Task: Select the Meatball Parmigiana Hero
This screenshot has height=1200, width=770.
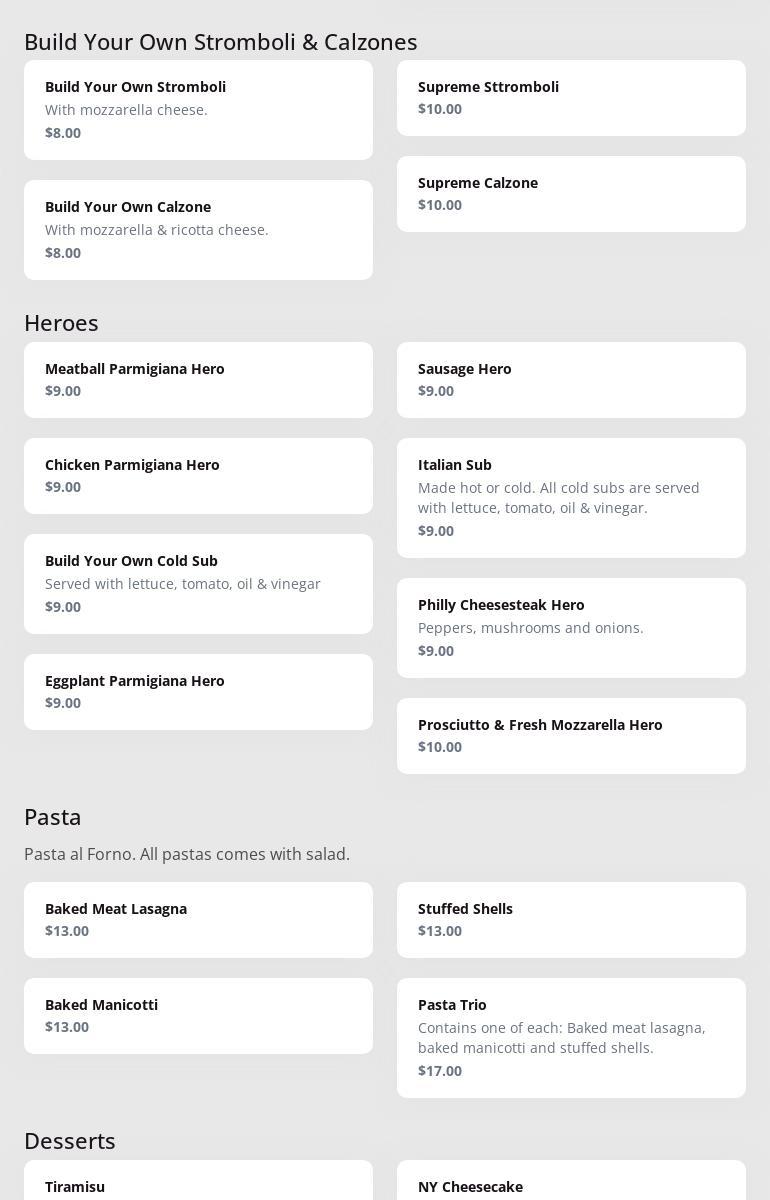Action: (x=198, y=380)
